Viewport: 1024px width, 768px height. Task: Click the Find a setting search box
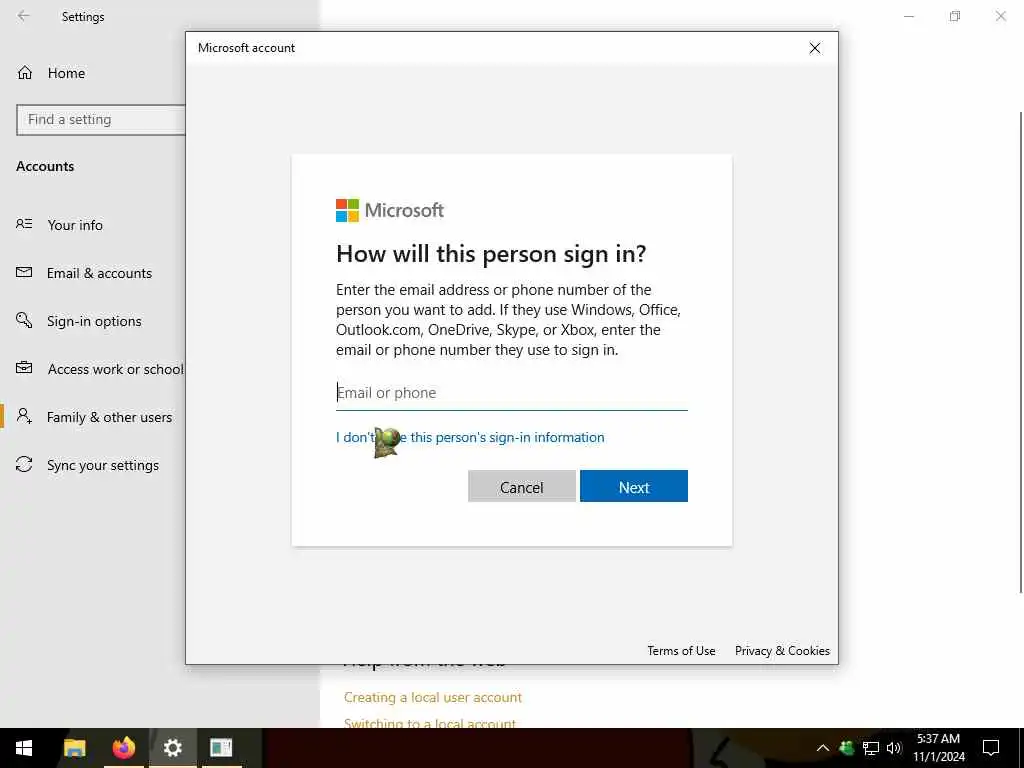[101, 120]
